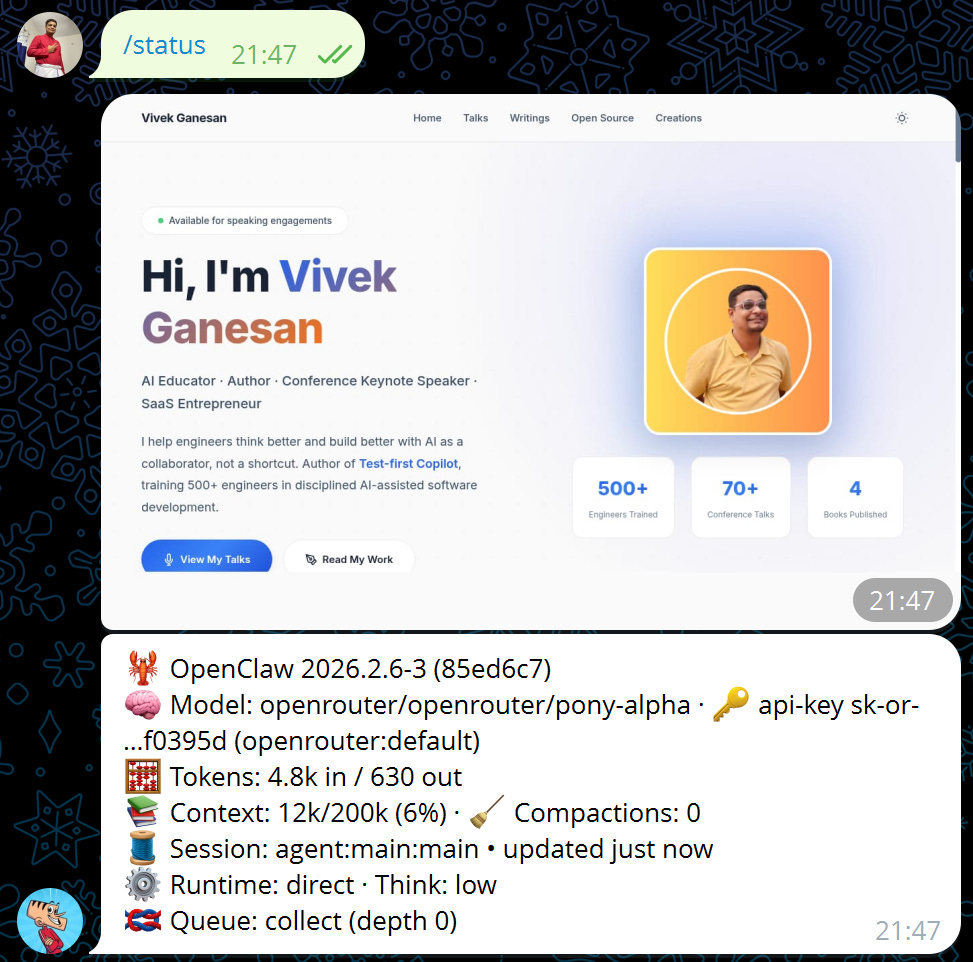Open the Talks navigation item
The width and height of the screenshot is (973, 962).
[475, 118]
